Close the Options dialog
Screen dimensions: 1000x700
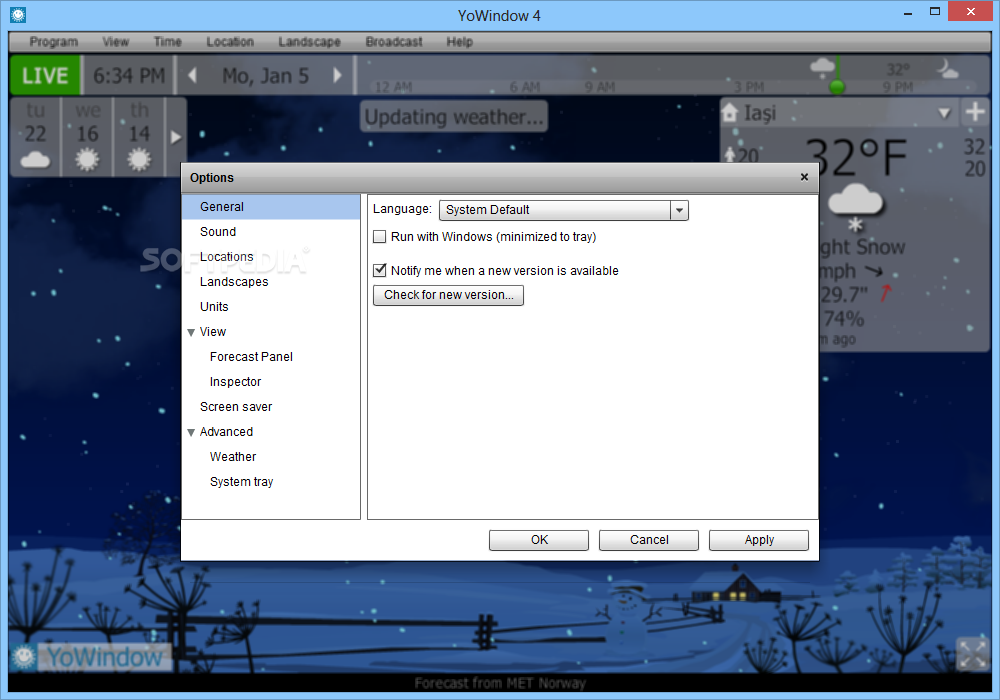point(804,177)
